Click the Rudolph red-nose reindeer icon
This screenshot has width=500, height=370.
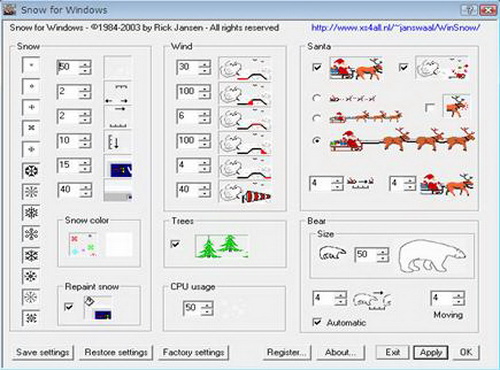click(x=456, y=106)
